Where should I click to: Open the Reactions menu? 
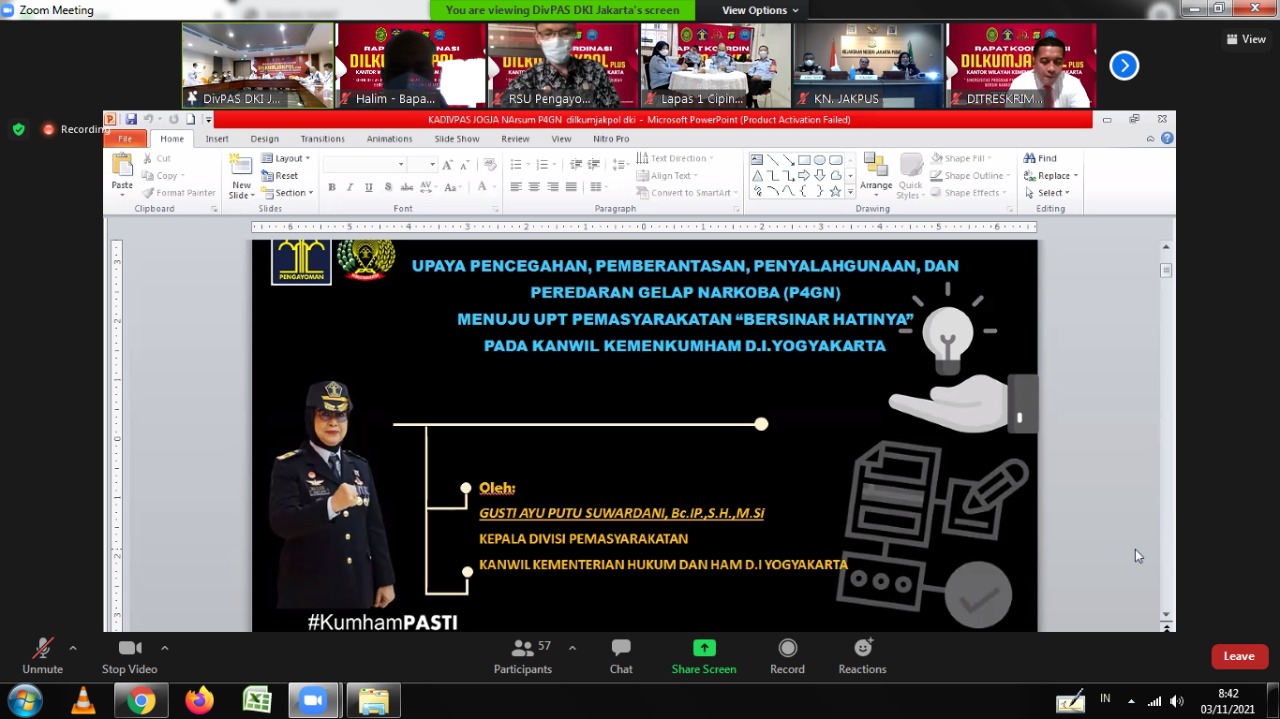(x=862, y=657)
